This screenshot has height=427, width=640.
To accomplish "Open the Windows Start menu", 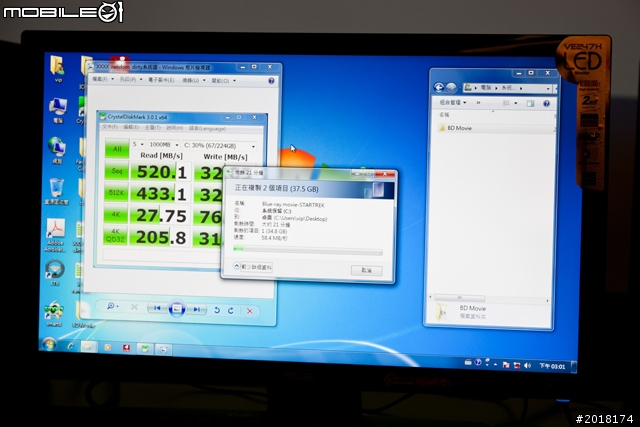I will click(49, 344).
